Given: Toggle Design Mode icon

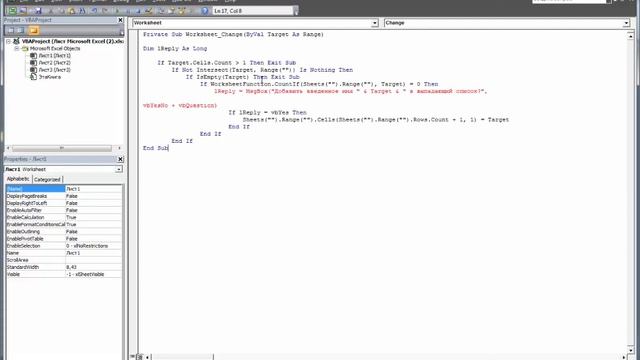Looking at the screenshot, I should (x=149, y=11).
